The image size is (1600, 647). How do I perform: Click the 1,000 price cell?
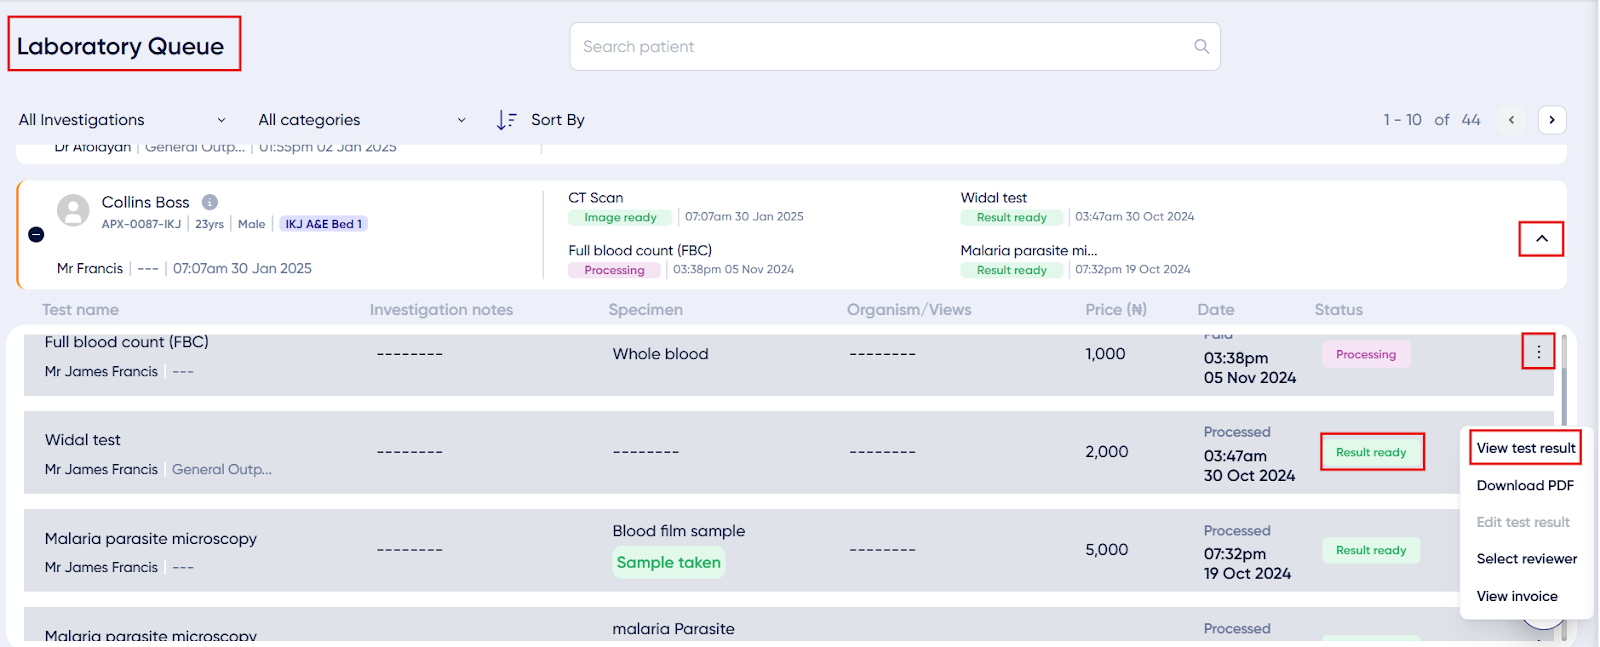coord(1106,354)
